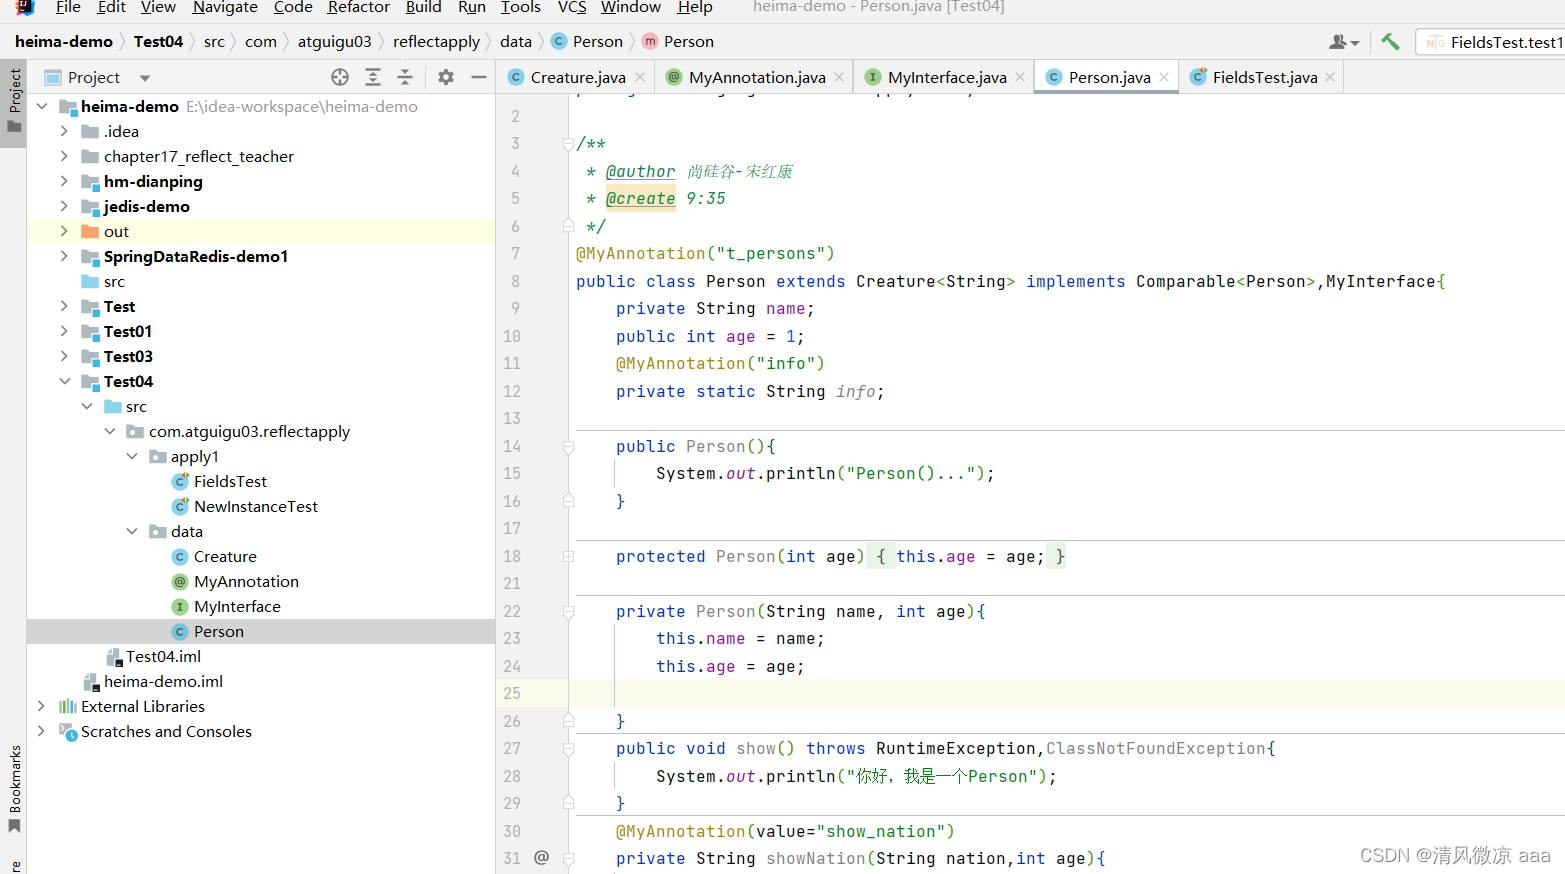This screenshot has width=1565, height=874.
Task: Click the atguigu03 breadcrumb
Action: 334,42
